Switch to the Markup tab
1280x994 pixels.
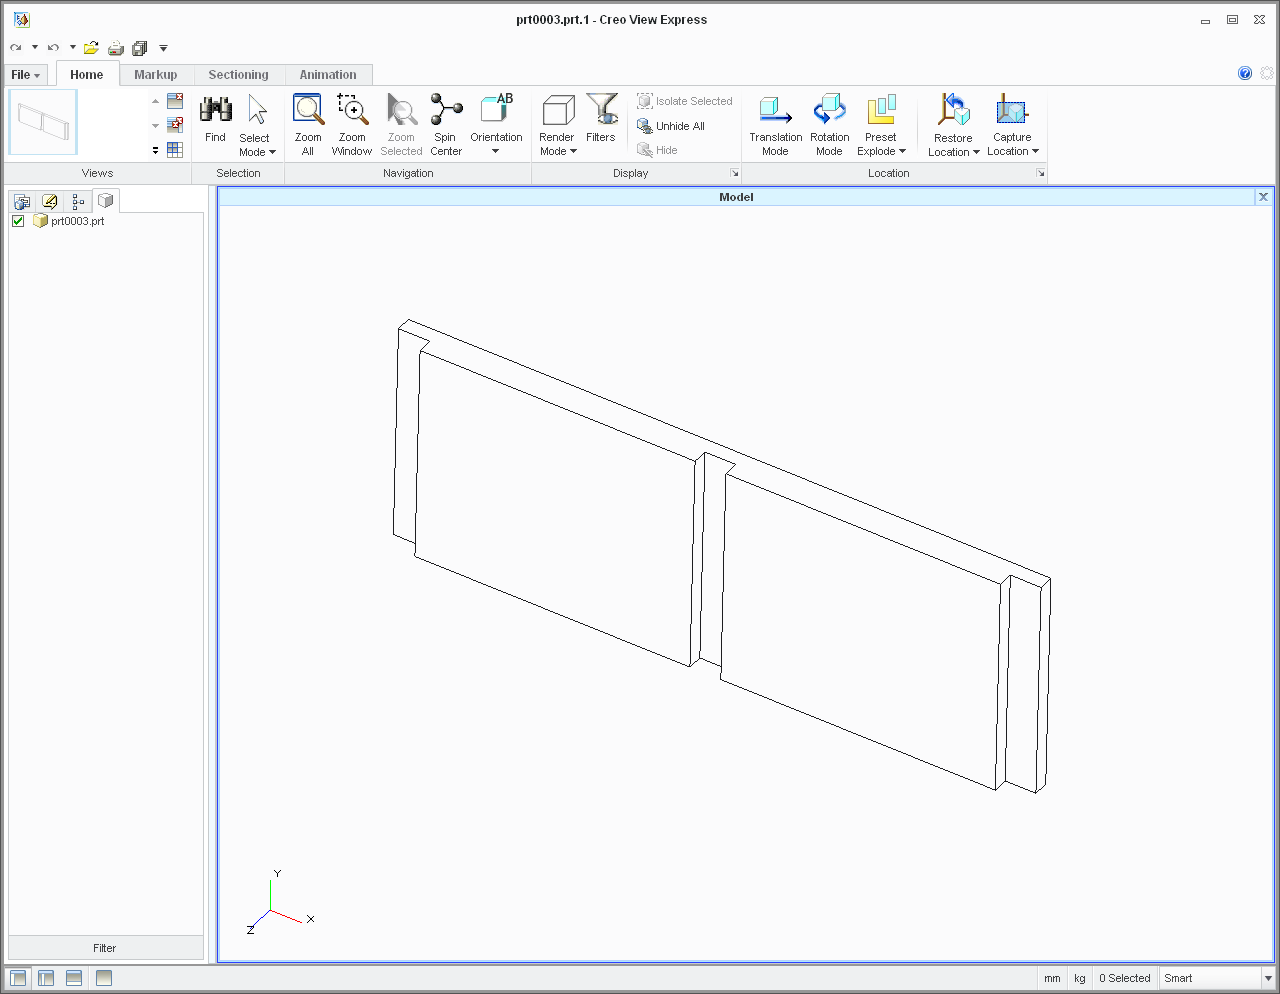point(155,75)
